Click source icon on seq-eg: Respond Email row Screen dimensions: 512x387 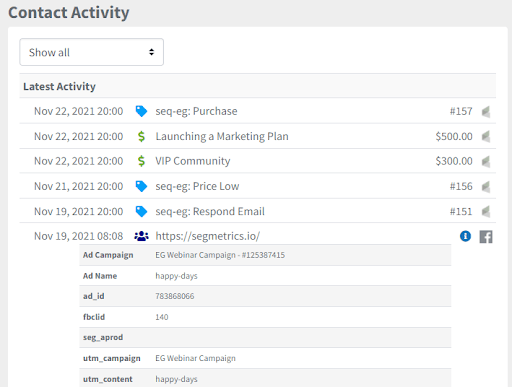pyautogui.click(x=486, y=211)
